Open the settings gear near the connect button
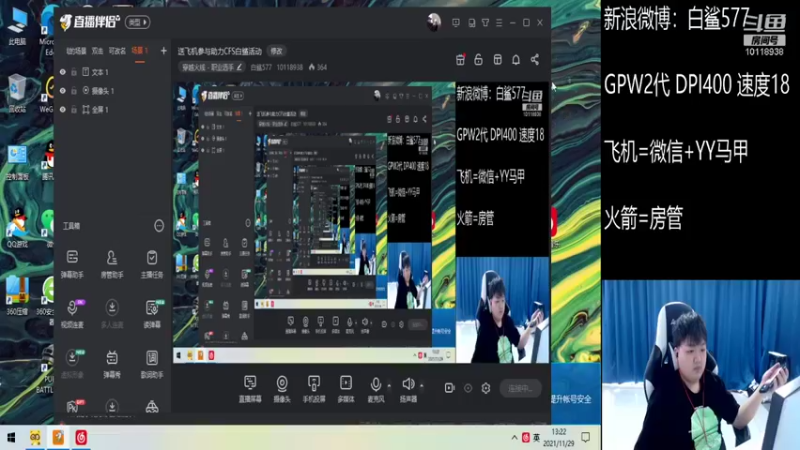Screen dimensions: 800x450 pyautogui.click(x=486, y=388)
